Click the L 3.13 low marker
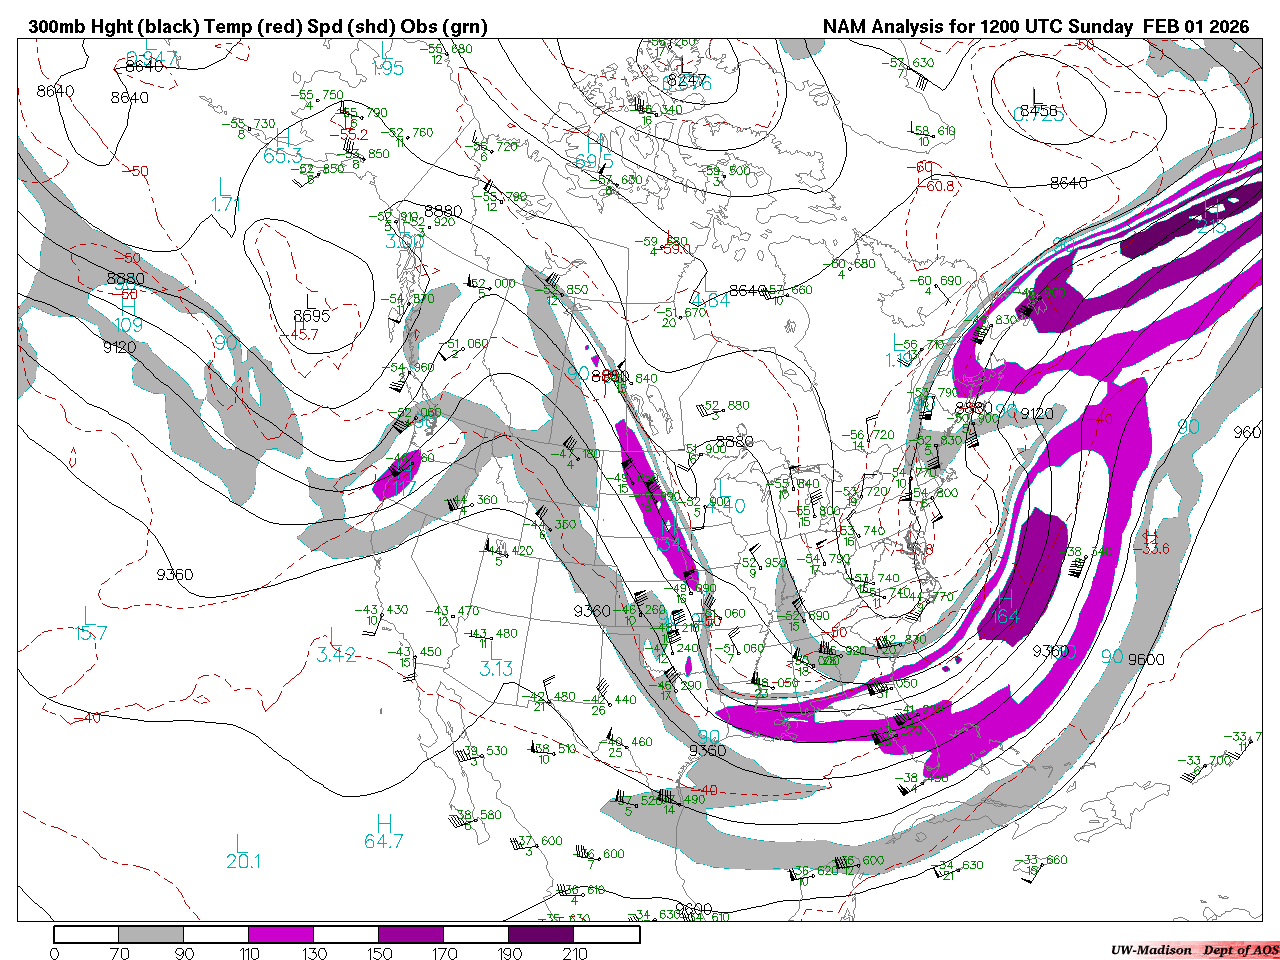Viewport: 1280px width, 960px height. (x=495, y=660)
